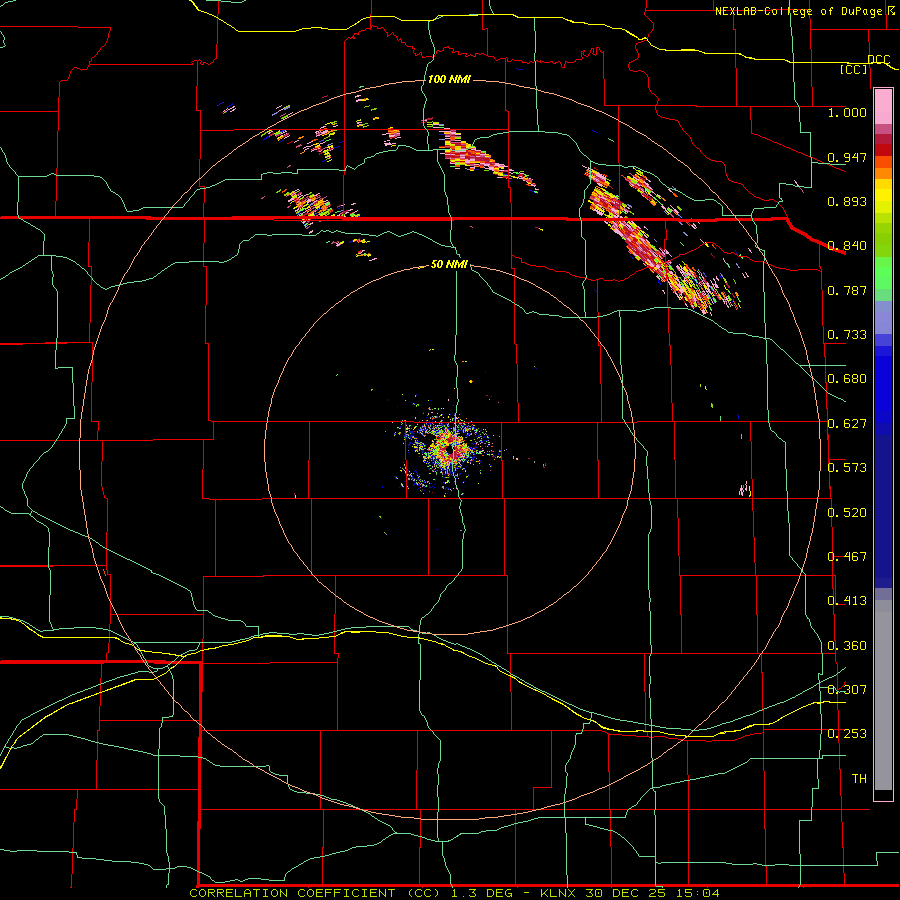The height and width of the screenshot is (900, 900).
Task: Select the 0.520 scale value
Action: pyautogui.click(x=847, y=513)
